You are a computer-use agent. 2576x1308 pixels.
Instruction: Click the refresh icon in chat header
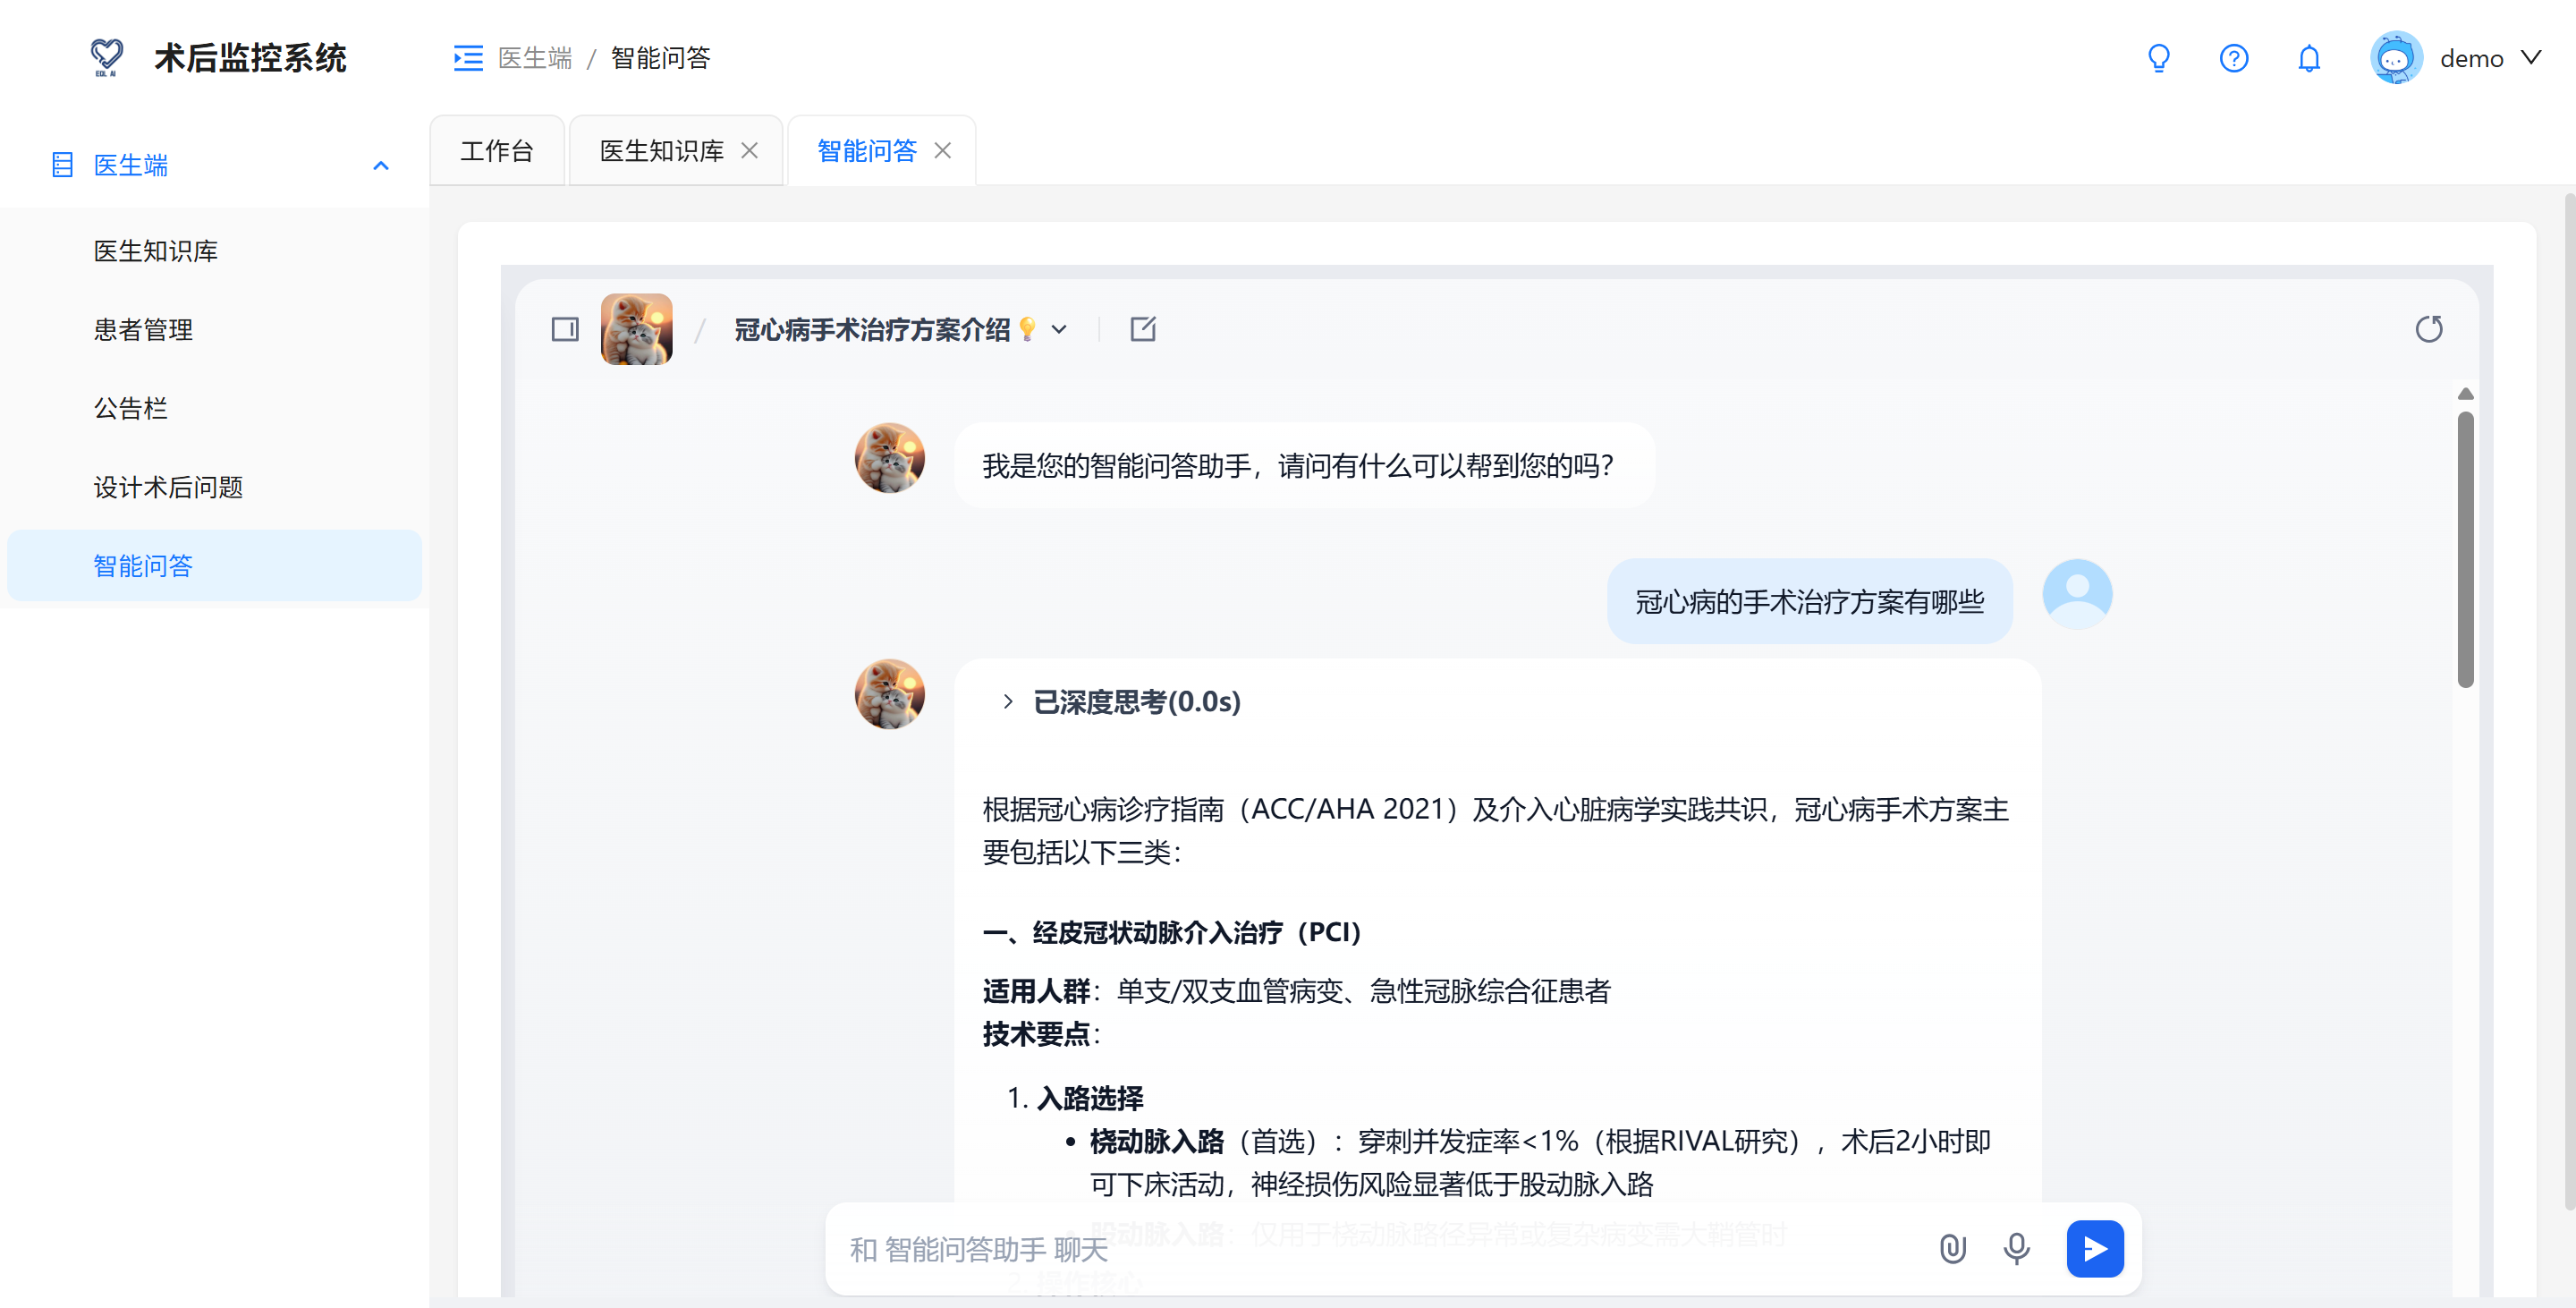[x=2428, y=329]
